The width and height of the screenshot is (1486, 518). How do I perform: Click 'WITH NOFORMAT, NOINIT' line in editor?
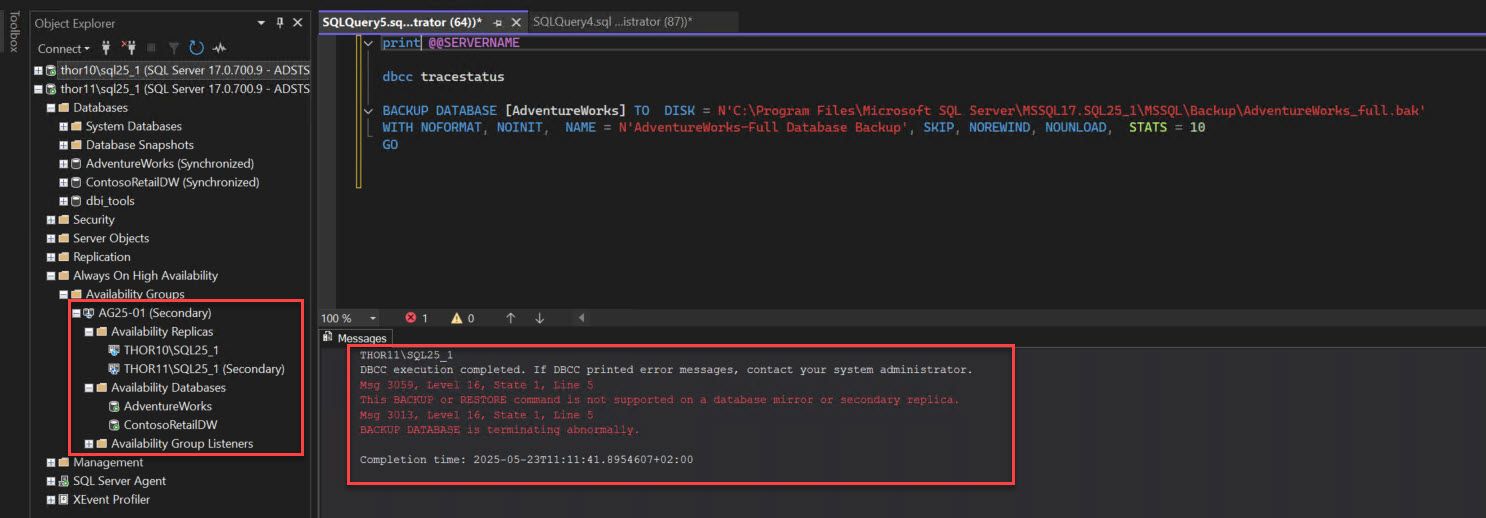(793, 128)
